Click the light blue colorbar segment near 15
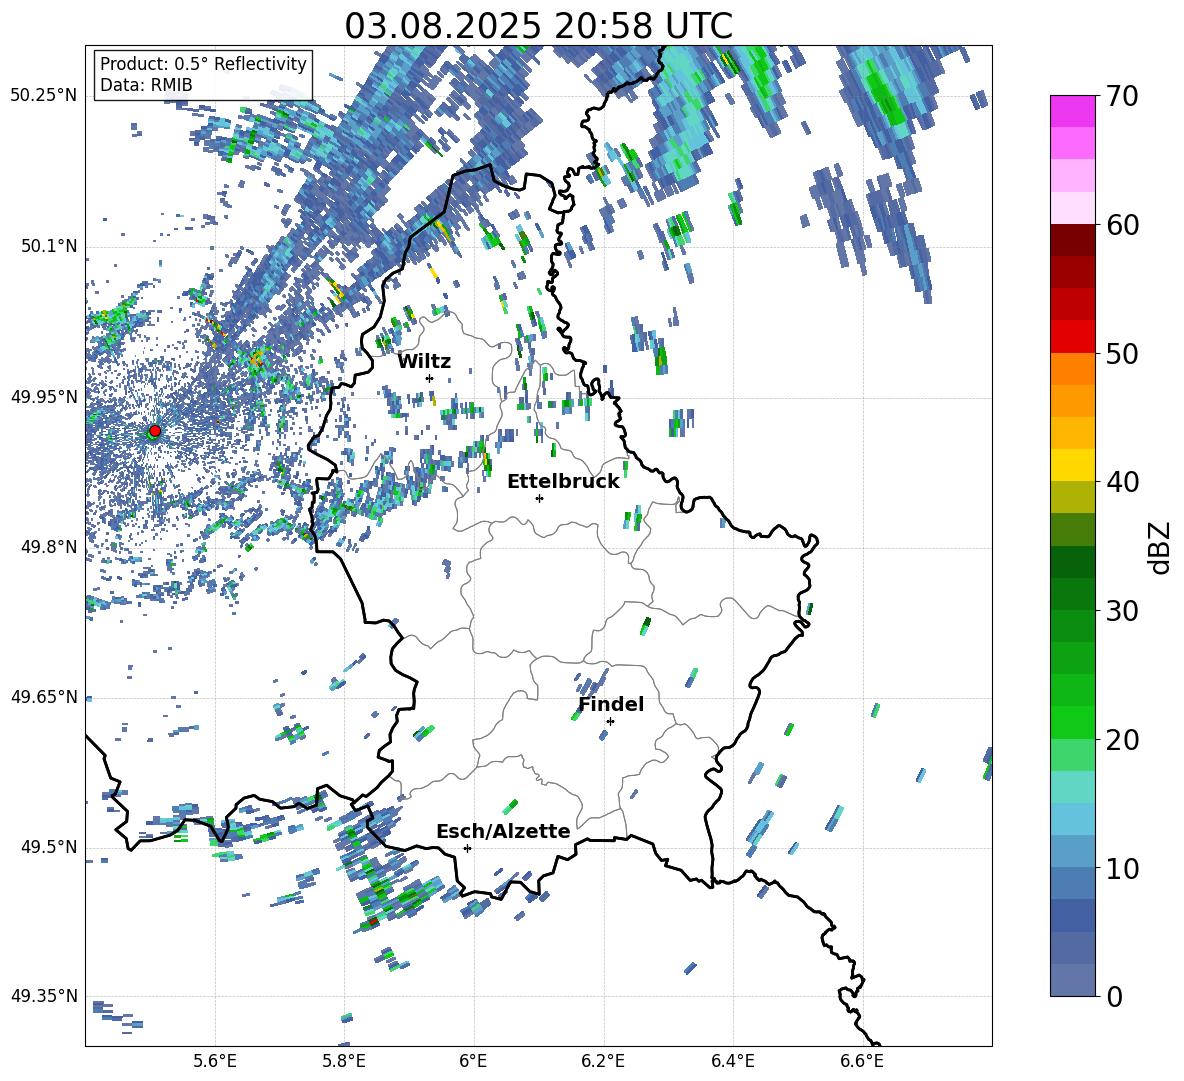Image resolution: width=1184 pixels, height=1081 pixels. [1072, 819]
